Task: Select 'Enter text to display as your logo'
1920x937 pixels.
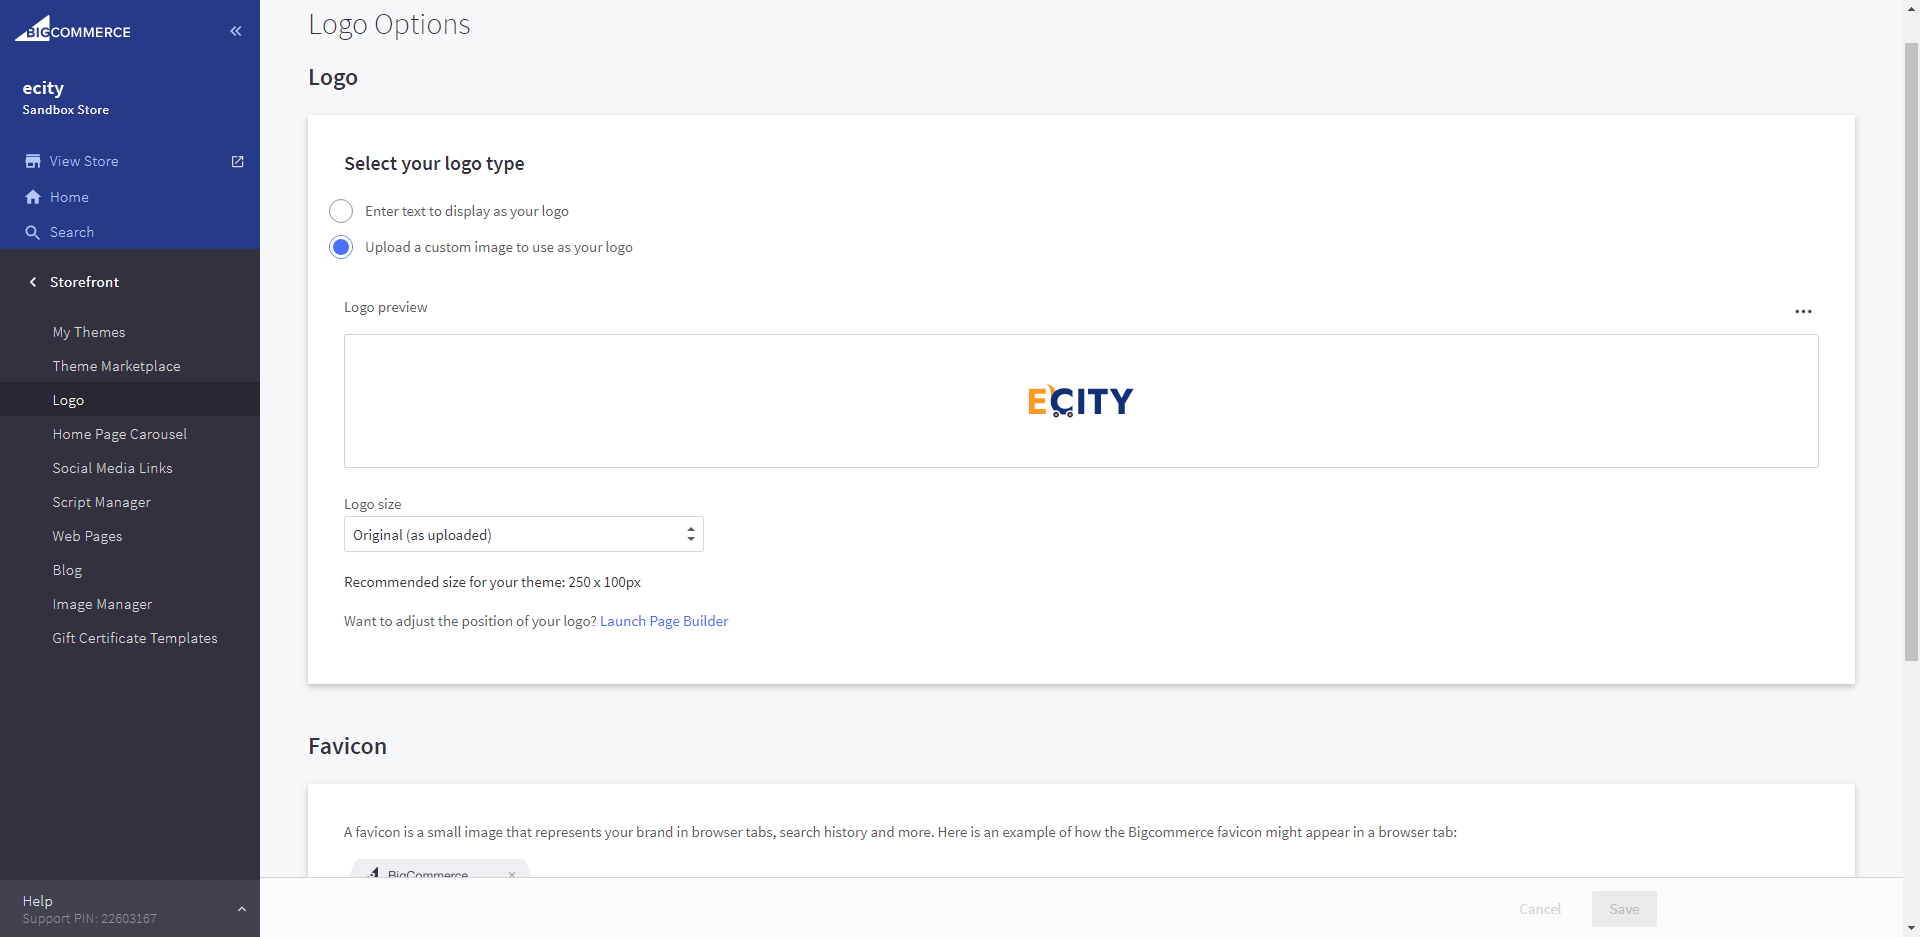Action: point(341,211)
